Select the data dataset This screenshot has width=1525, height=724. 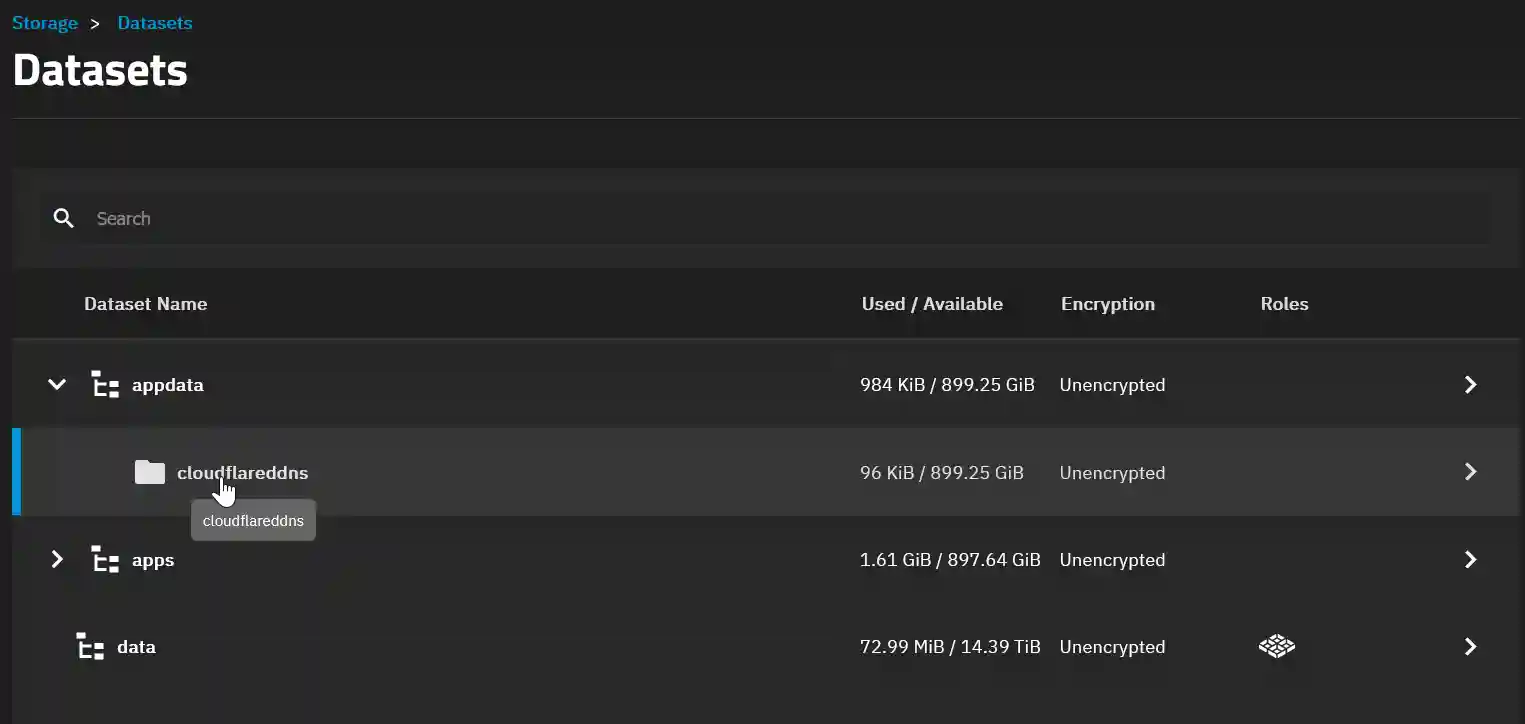point(136,646)
